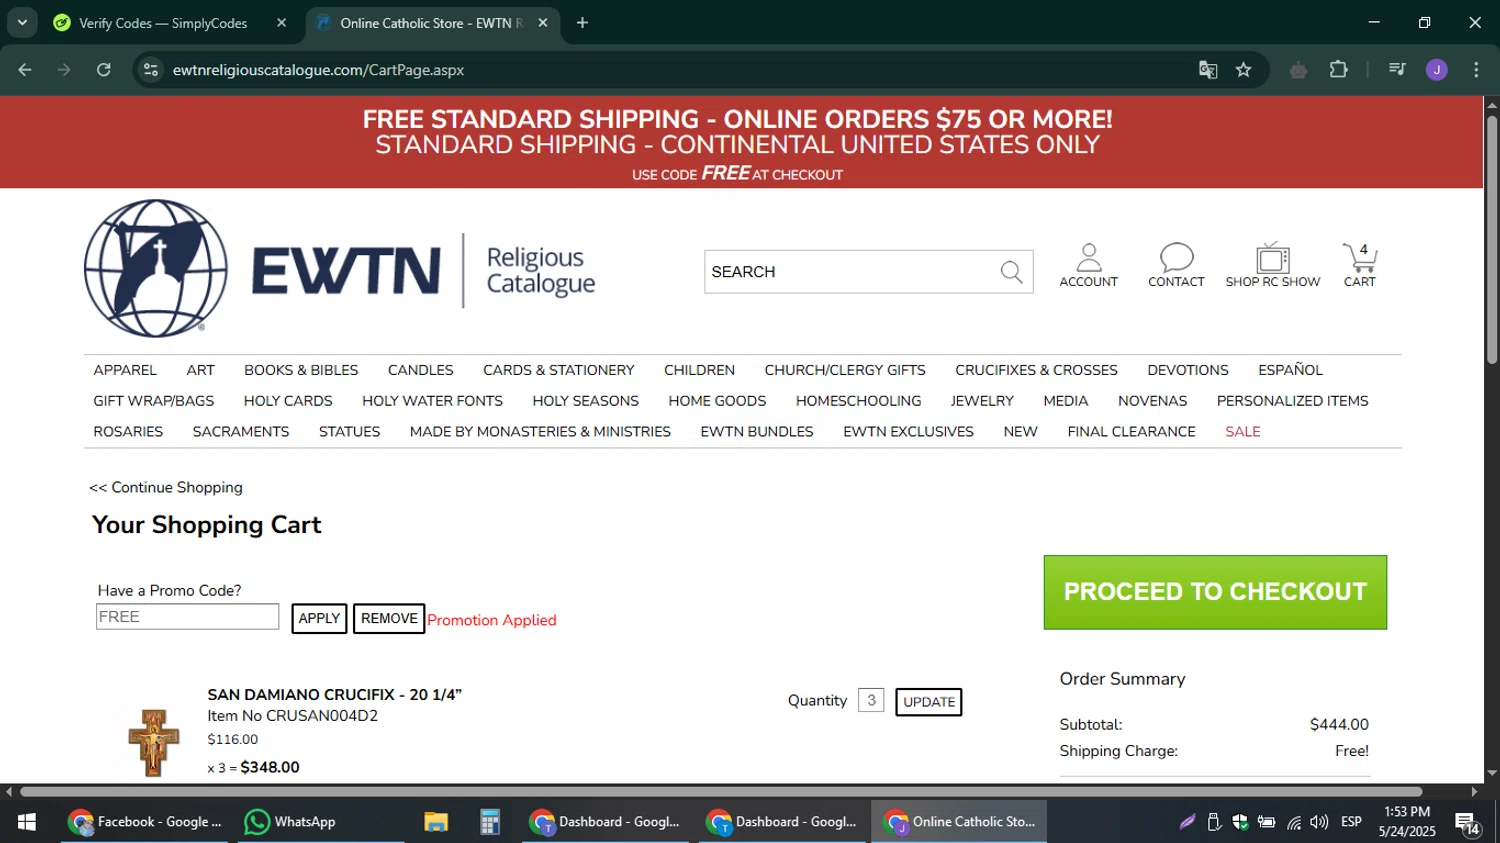Open File Explorer from the taskbar
Screen dimensions: 1500x843
pos(436,822)
